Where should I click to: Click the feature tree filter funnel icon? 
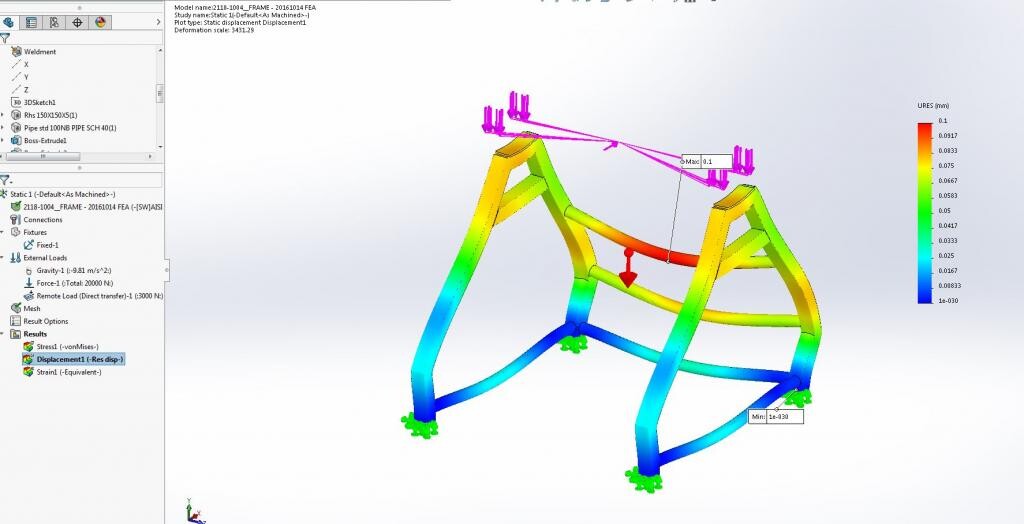(5, 38)
